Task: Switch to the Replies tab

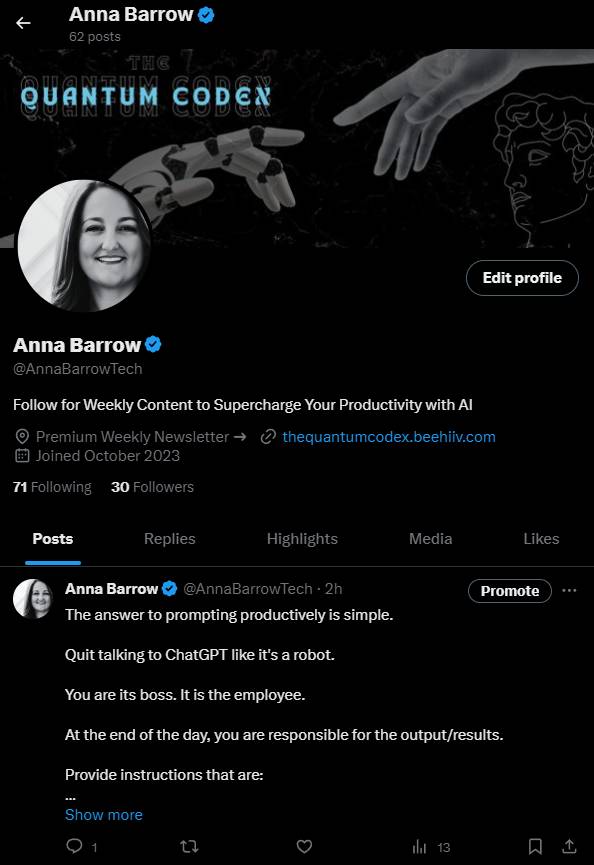Action: coord(169,538)
